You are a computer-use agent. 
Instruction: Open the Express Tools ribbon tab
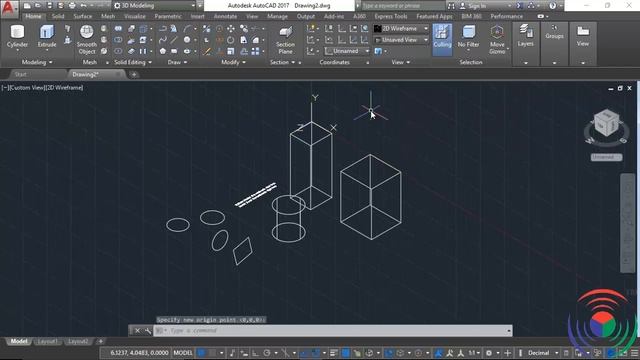click(x=391, y=16)
